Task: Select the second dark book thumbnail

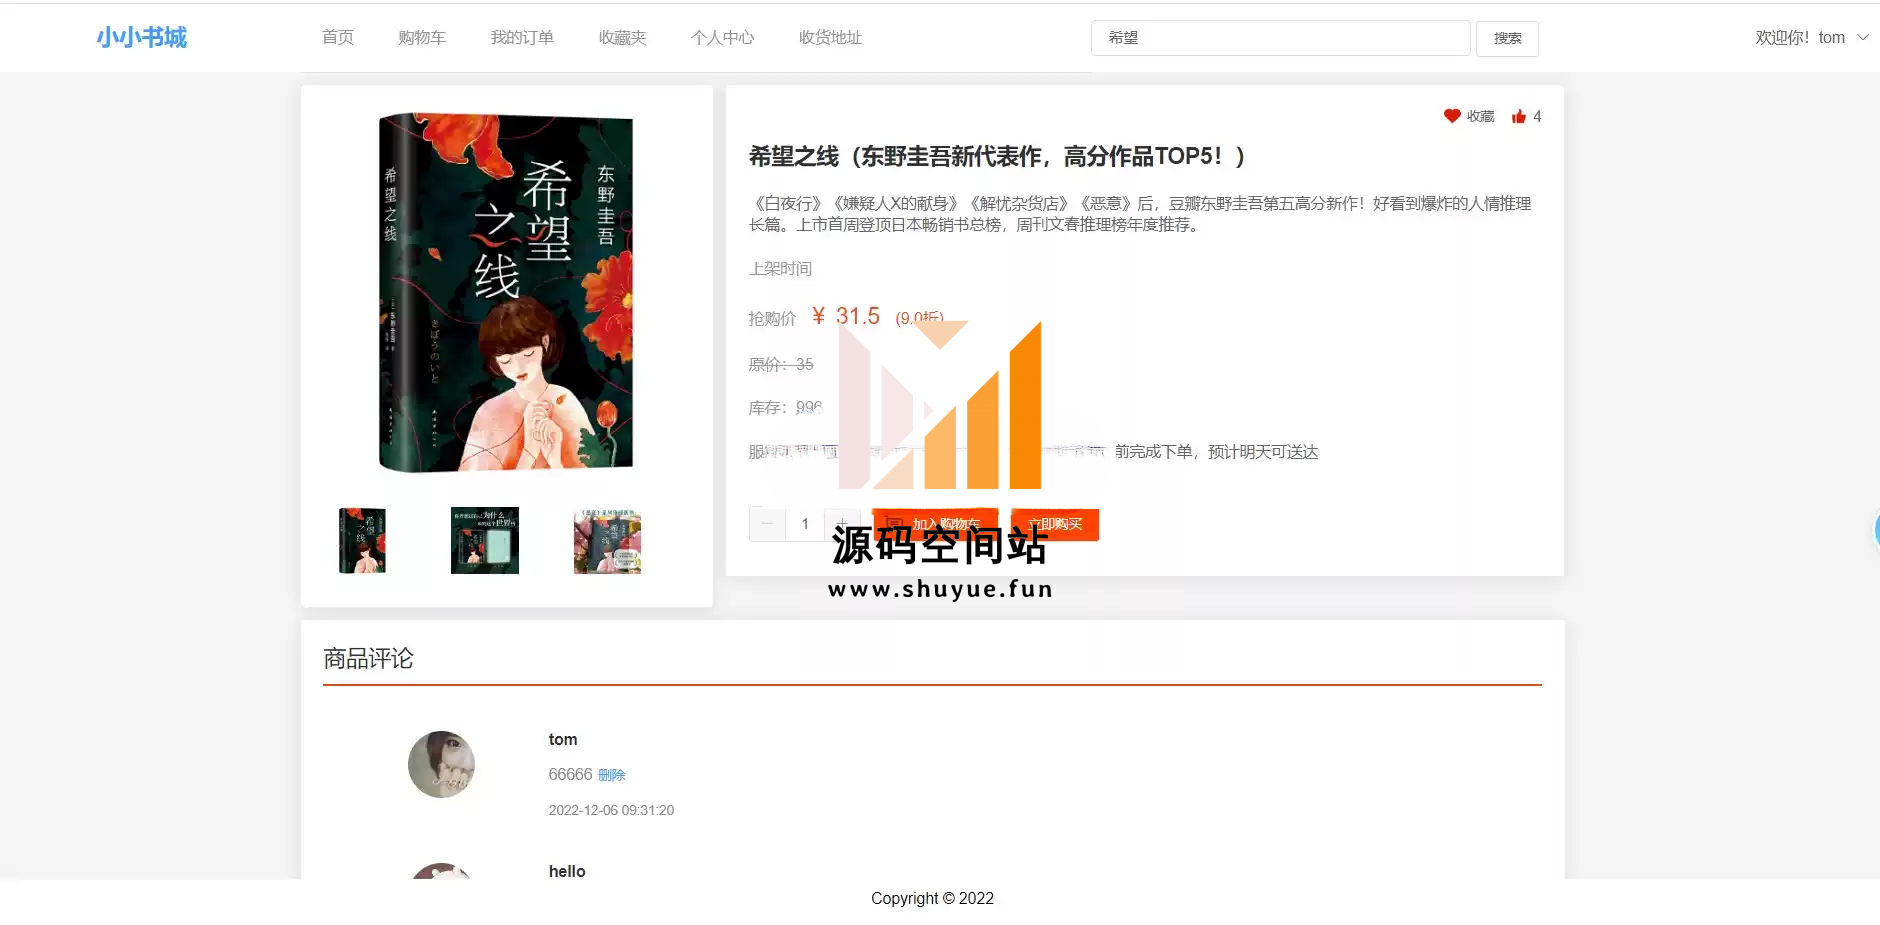Action: [x=485, y=540]
